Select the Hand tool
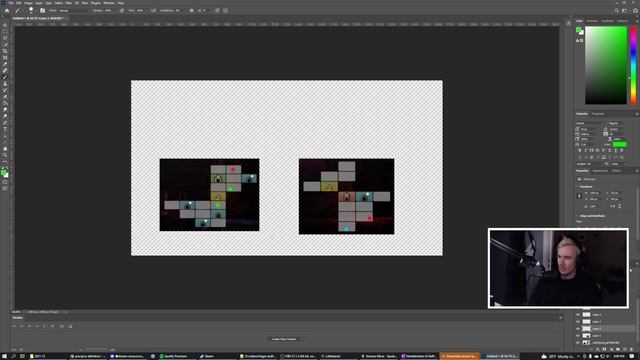 pyautogui.click(x=5, y=149)
